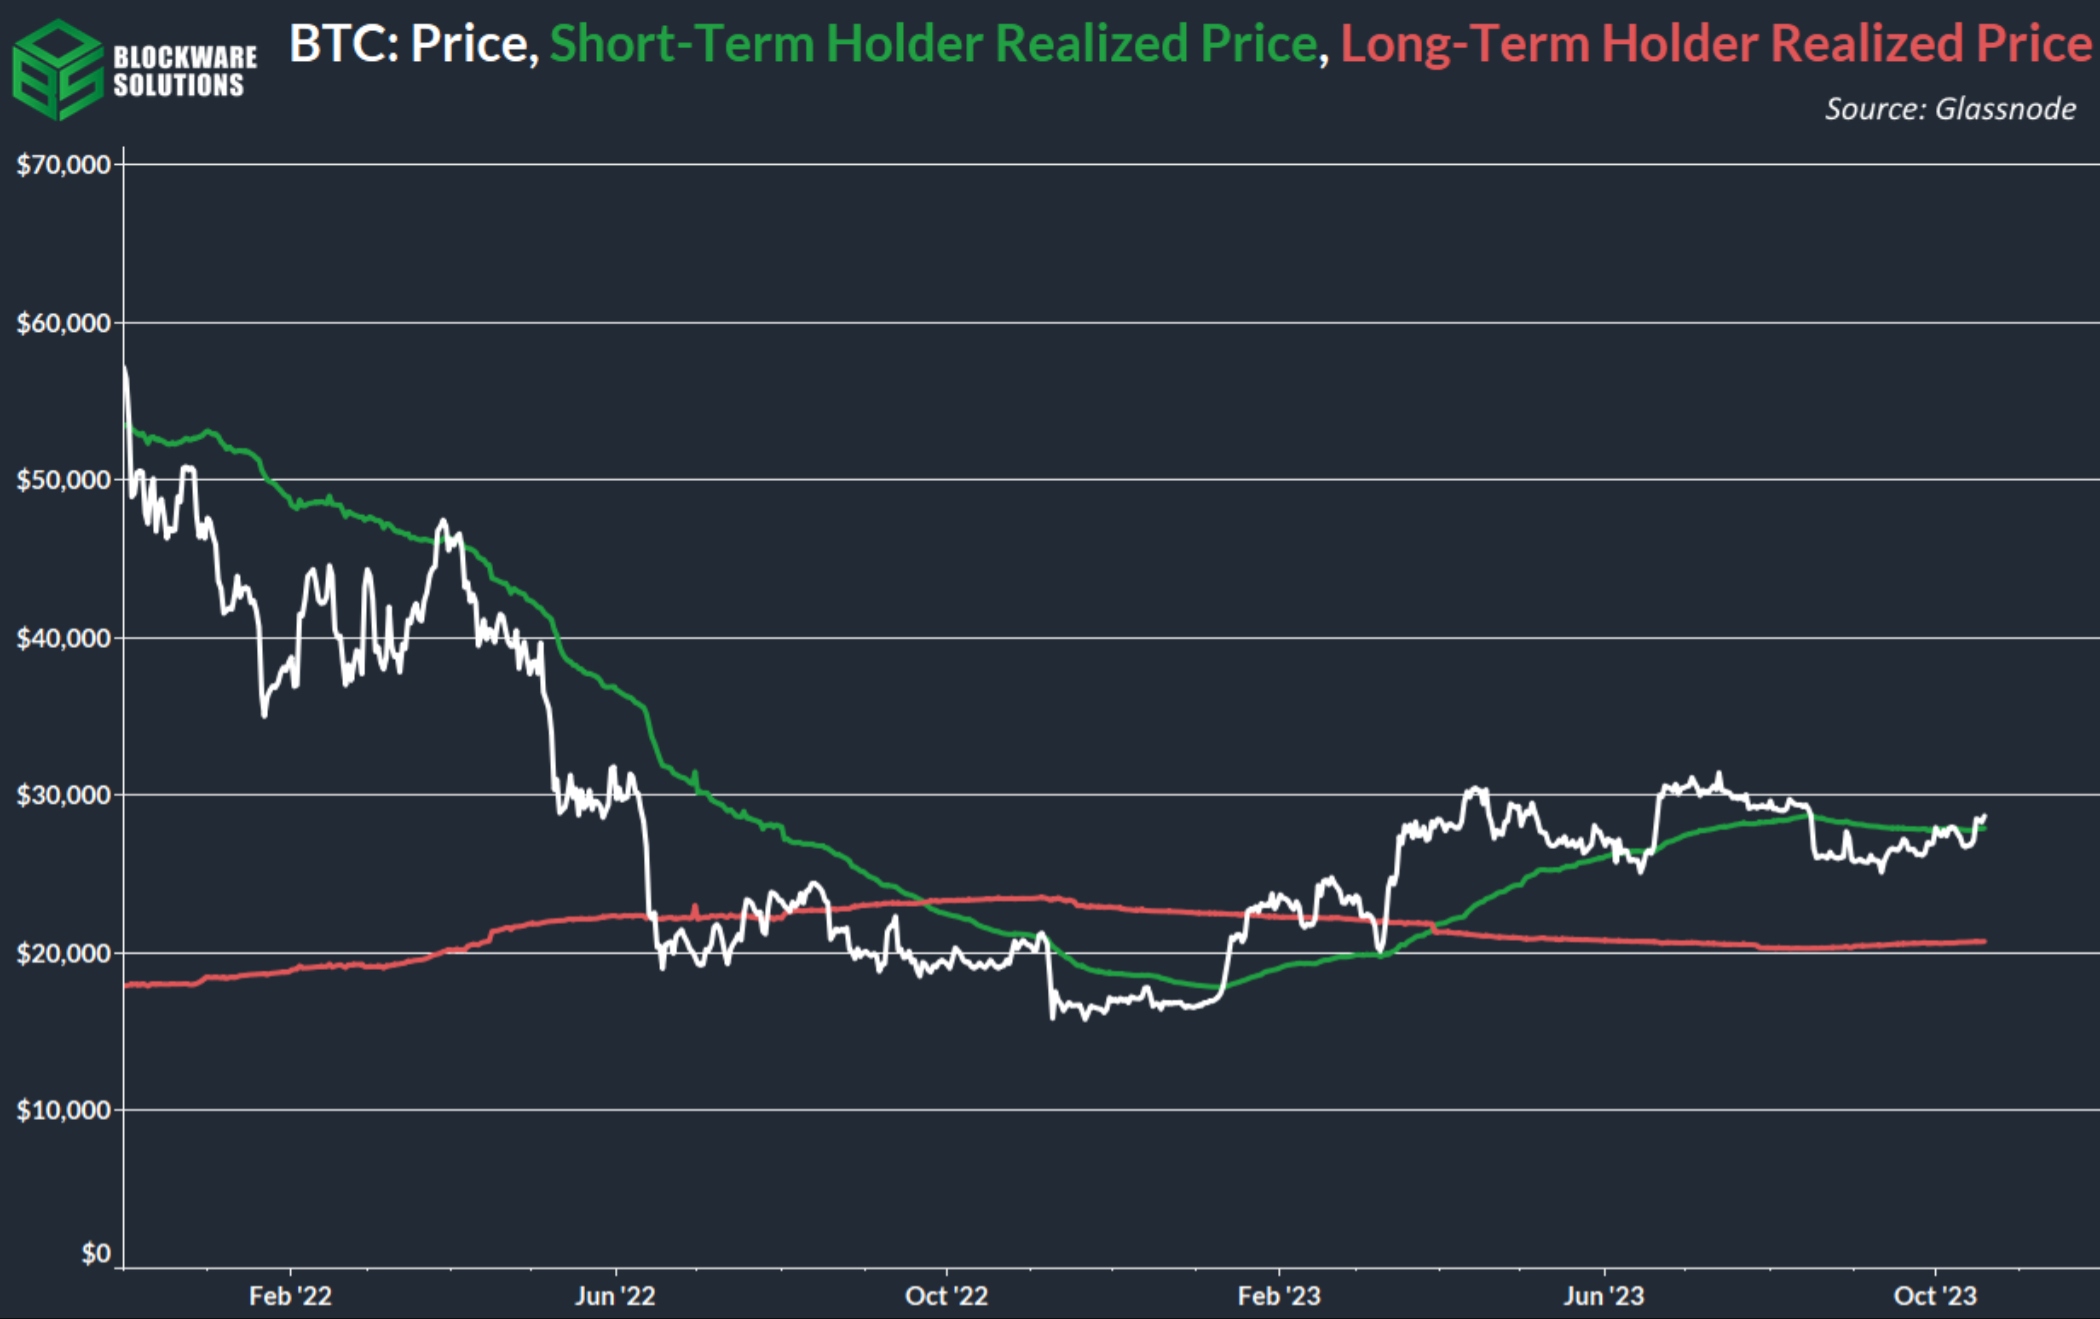Click the $60,000 y-axis label
This screenshot has height=1319, width=2100.
point(63,323)
